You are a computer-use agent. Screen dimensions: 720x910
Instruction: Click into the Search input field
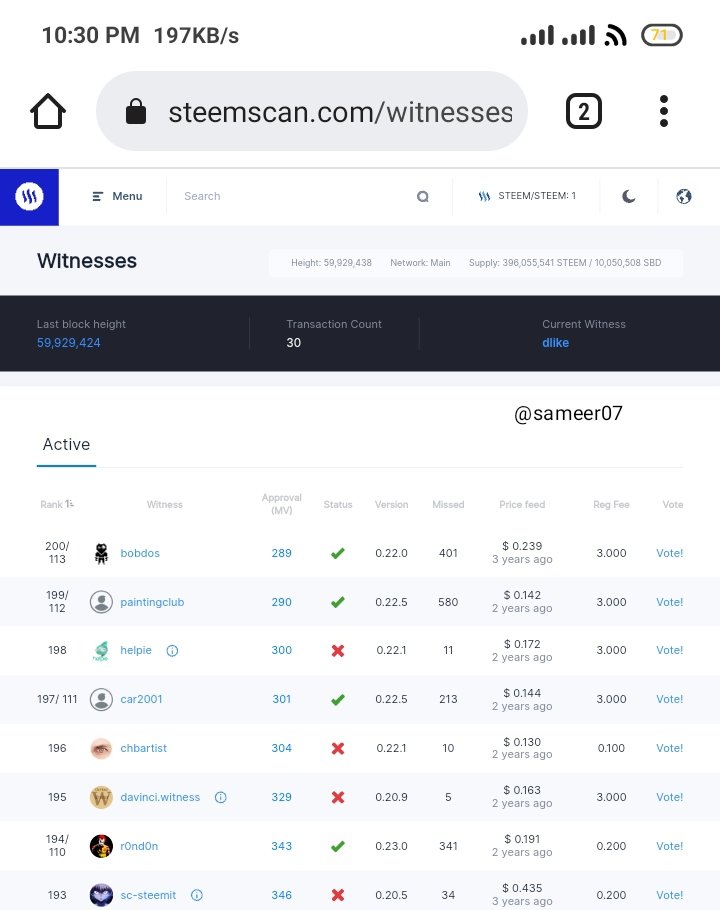click(290, 197)
